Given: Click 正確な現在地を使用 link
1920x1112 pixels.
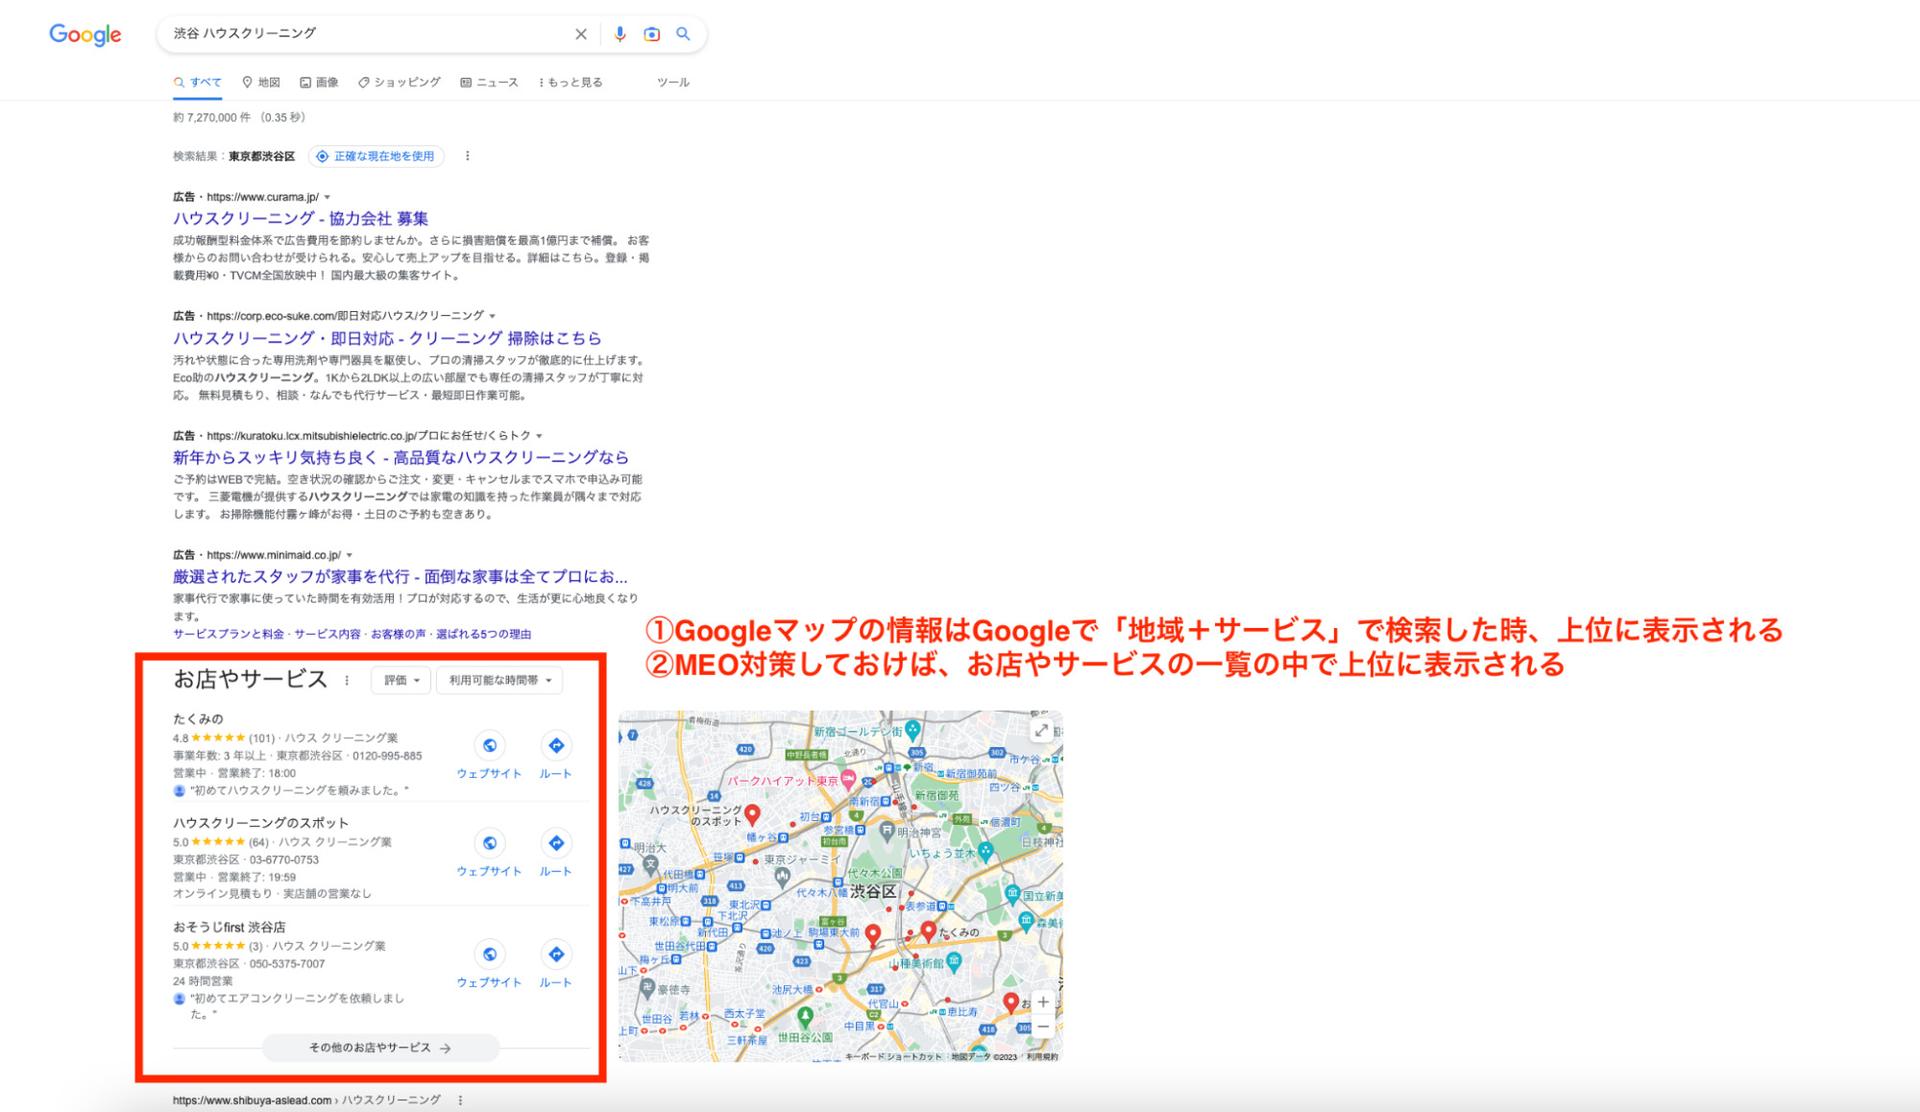Looking at the screenshot, I should click(376, 157).
